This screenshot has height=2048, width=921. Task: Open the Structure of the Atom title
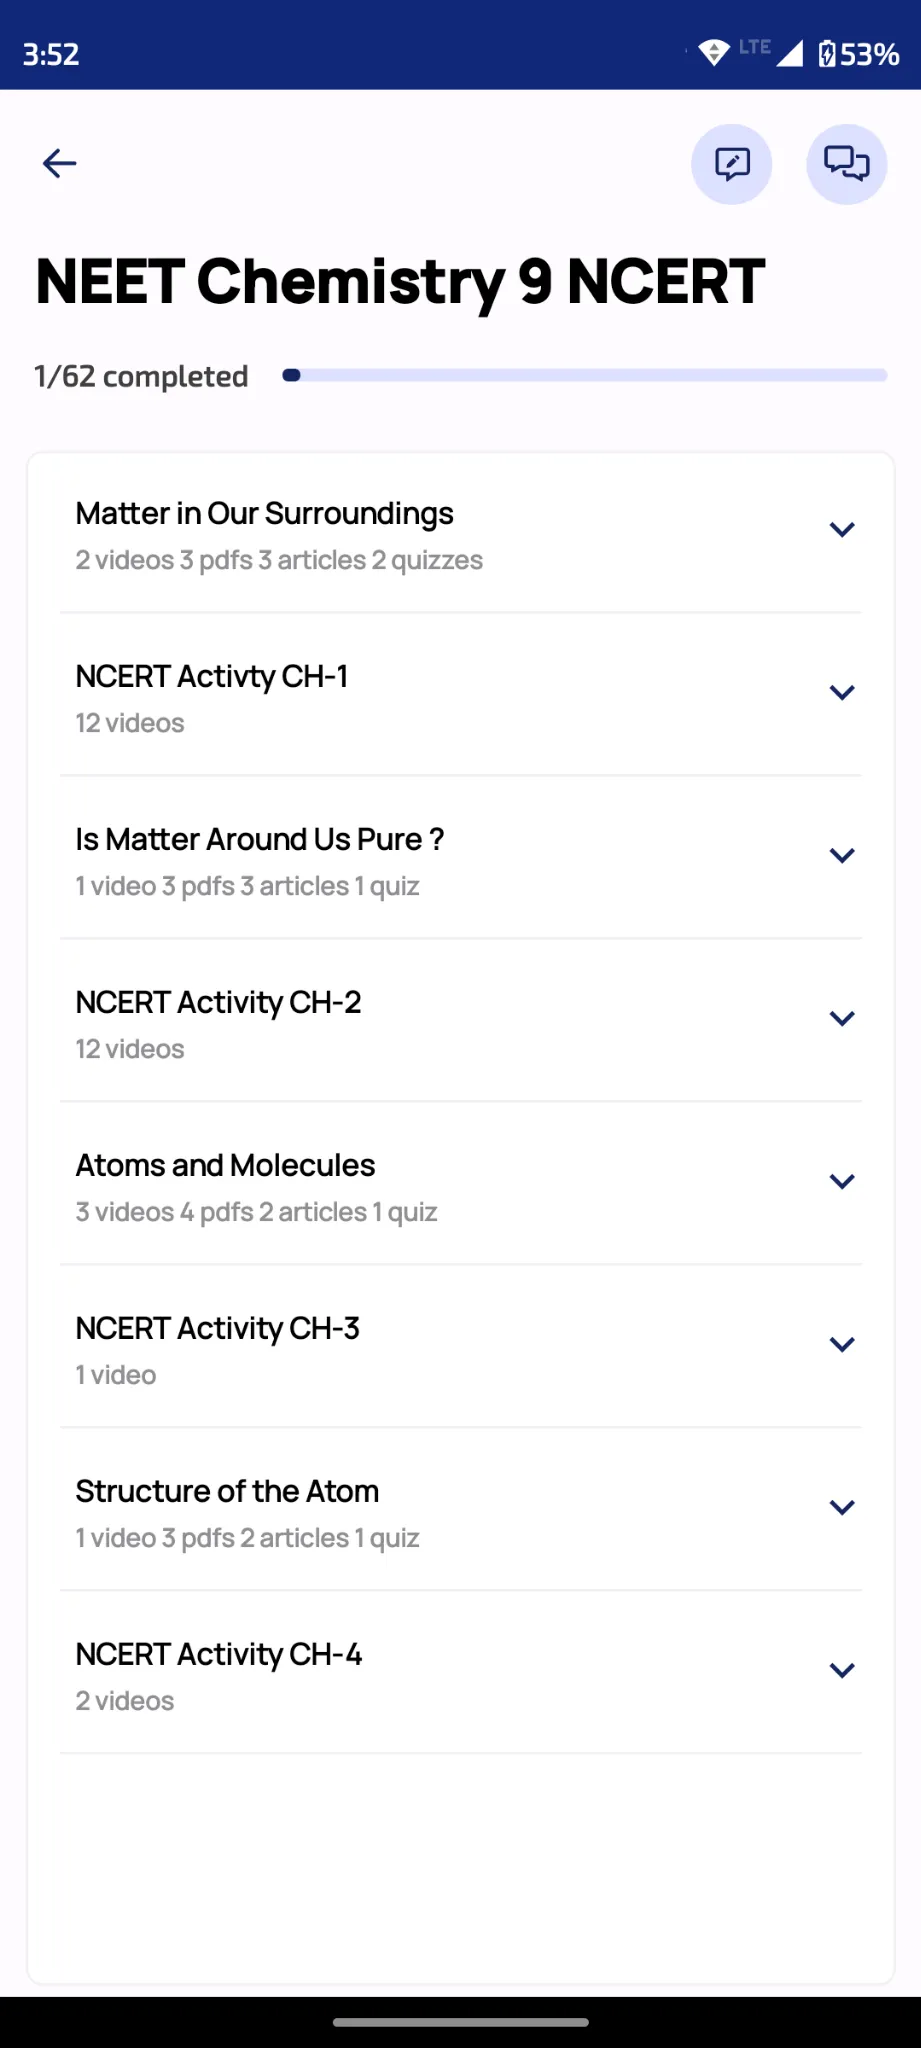click(228, 1492)
